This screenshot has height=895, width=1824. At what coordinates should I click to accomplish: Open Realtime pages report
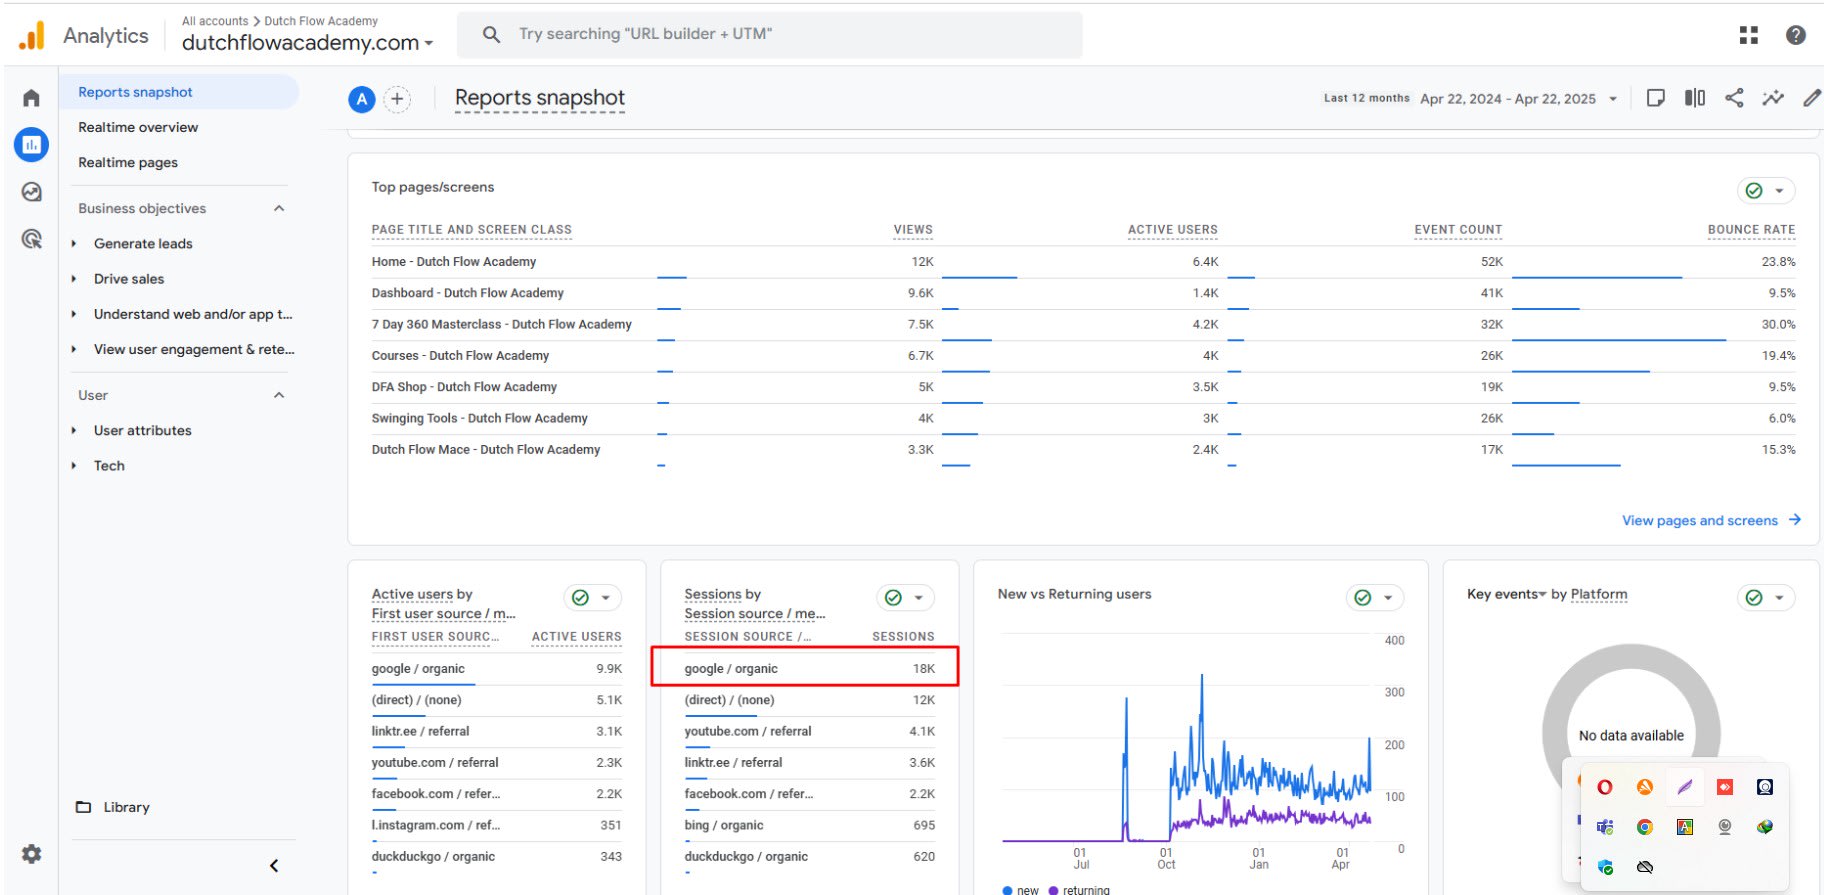tap(128, 162)
